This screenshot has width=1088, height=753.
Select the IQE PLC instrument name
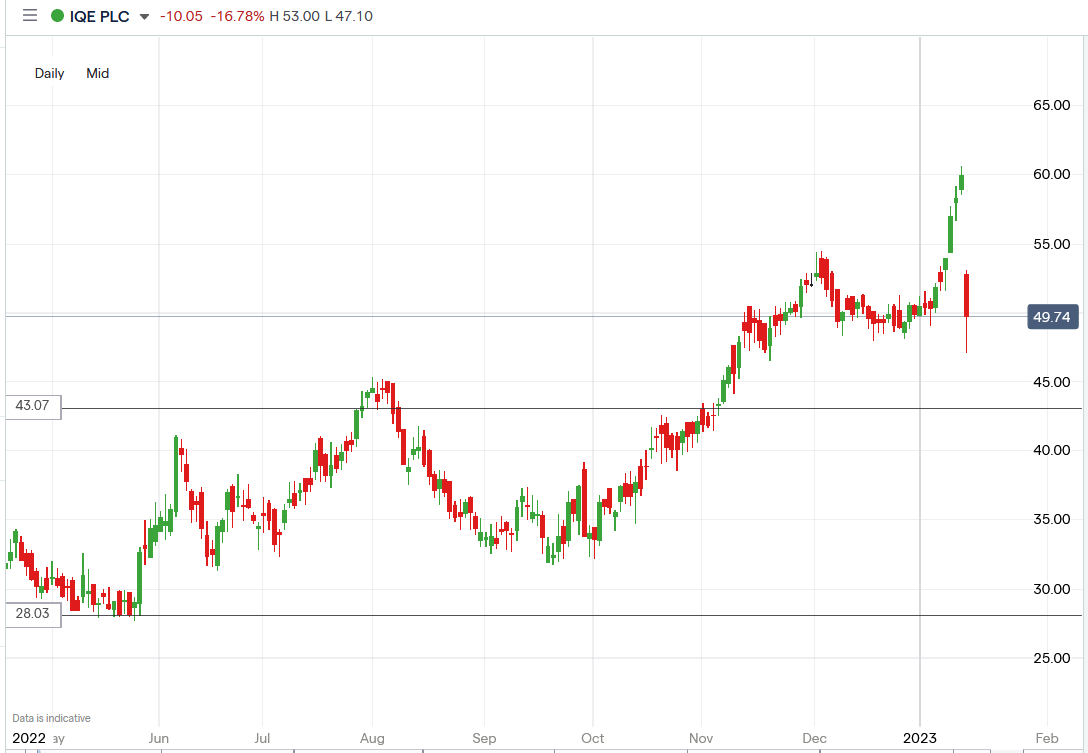tap(99, 16)
